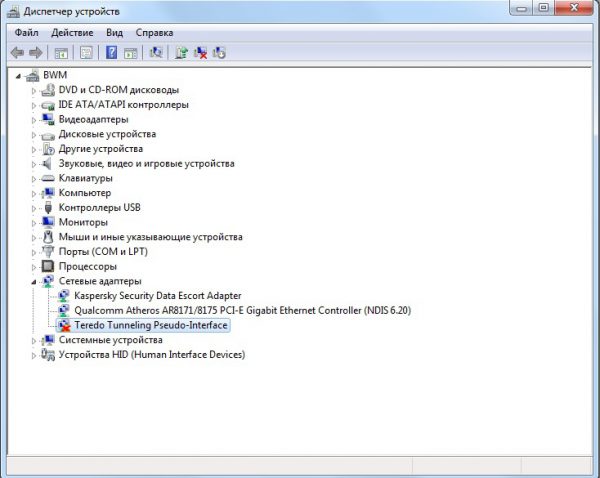Click the display icon next to Видеоадаптеры
This screenshot has height=478, width=600.
[48, 119]
